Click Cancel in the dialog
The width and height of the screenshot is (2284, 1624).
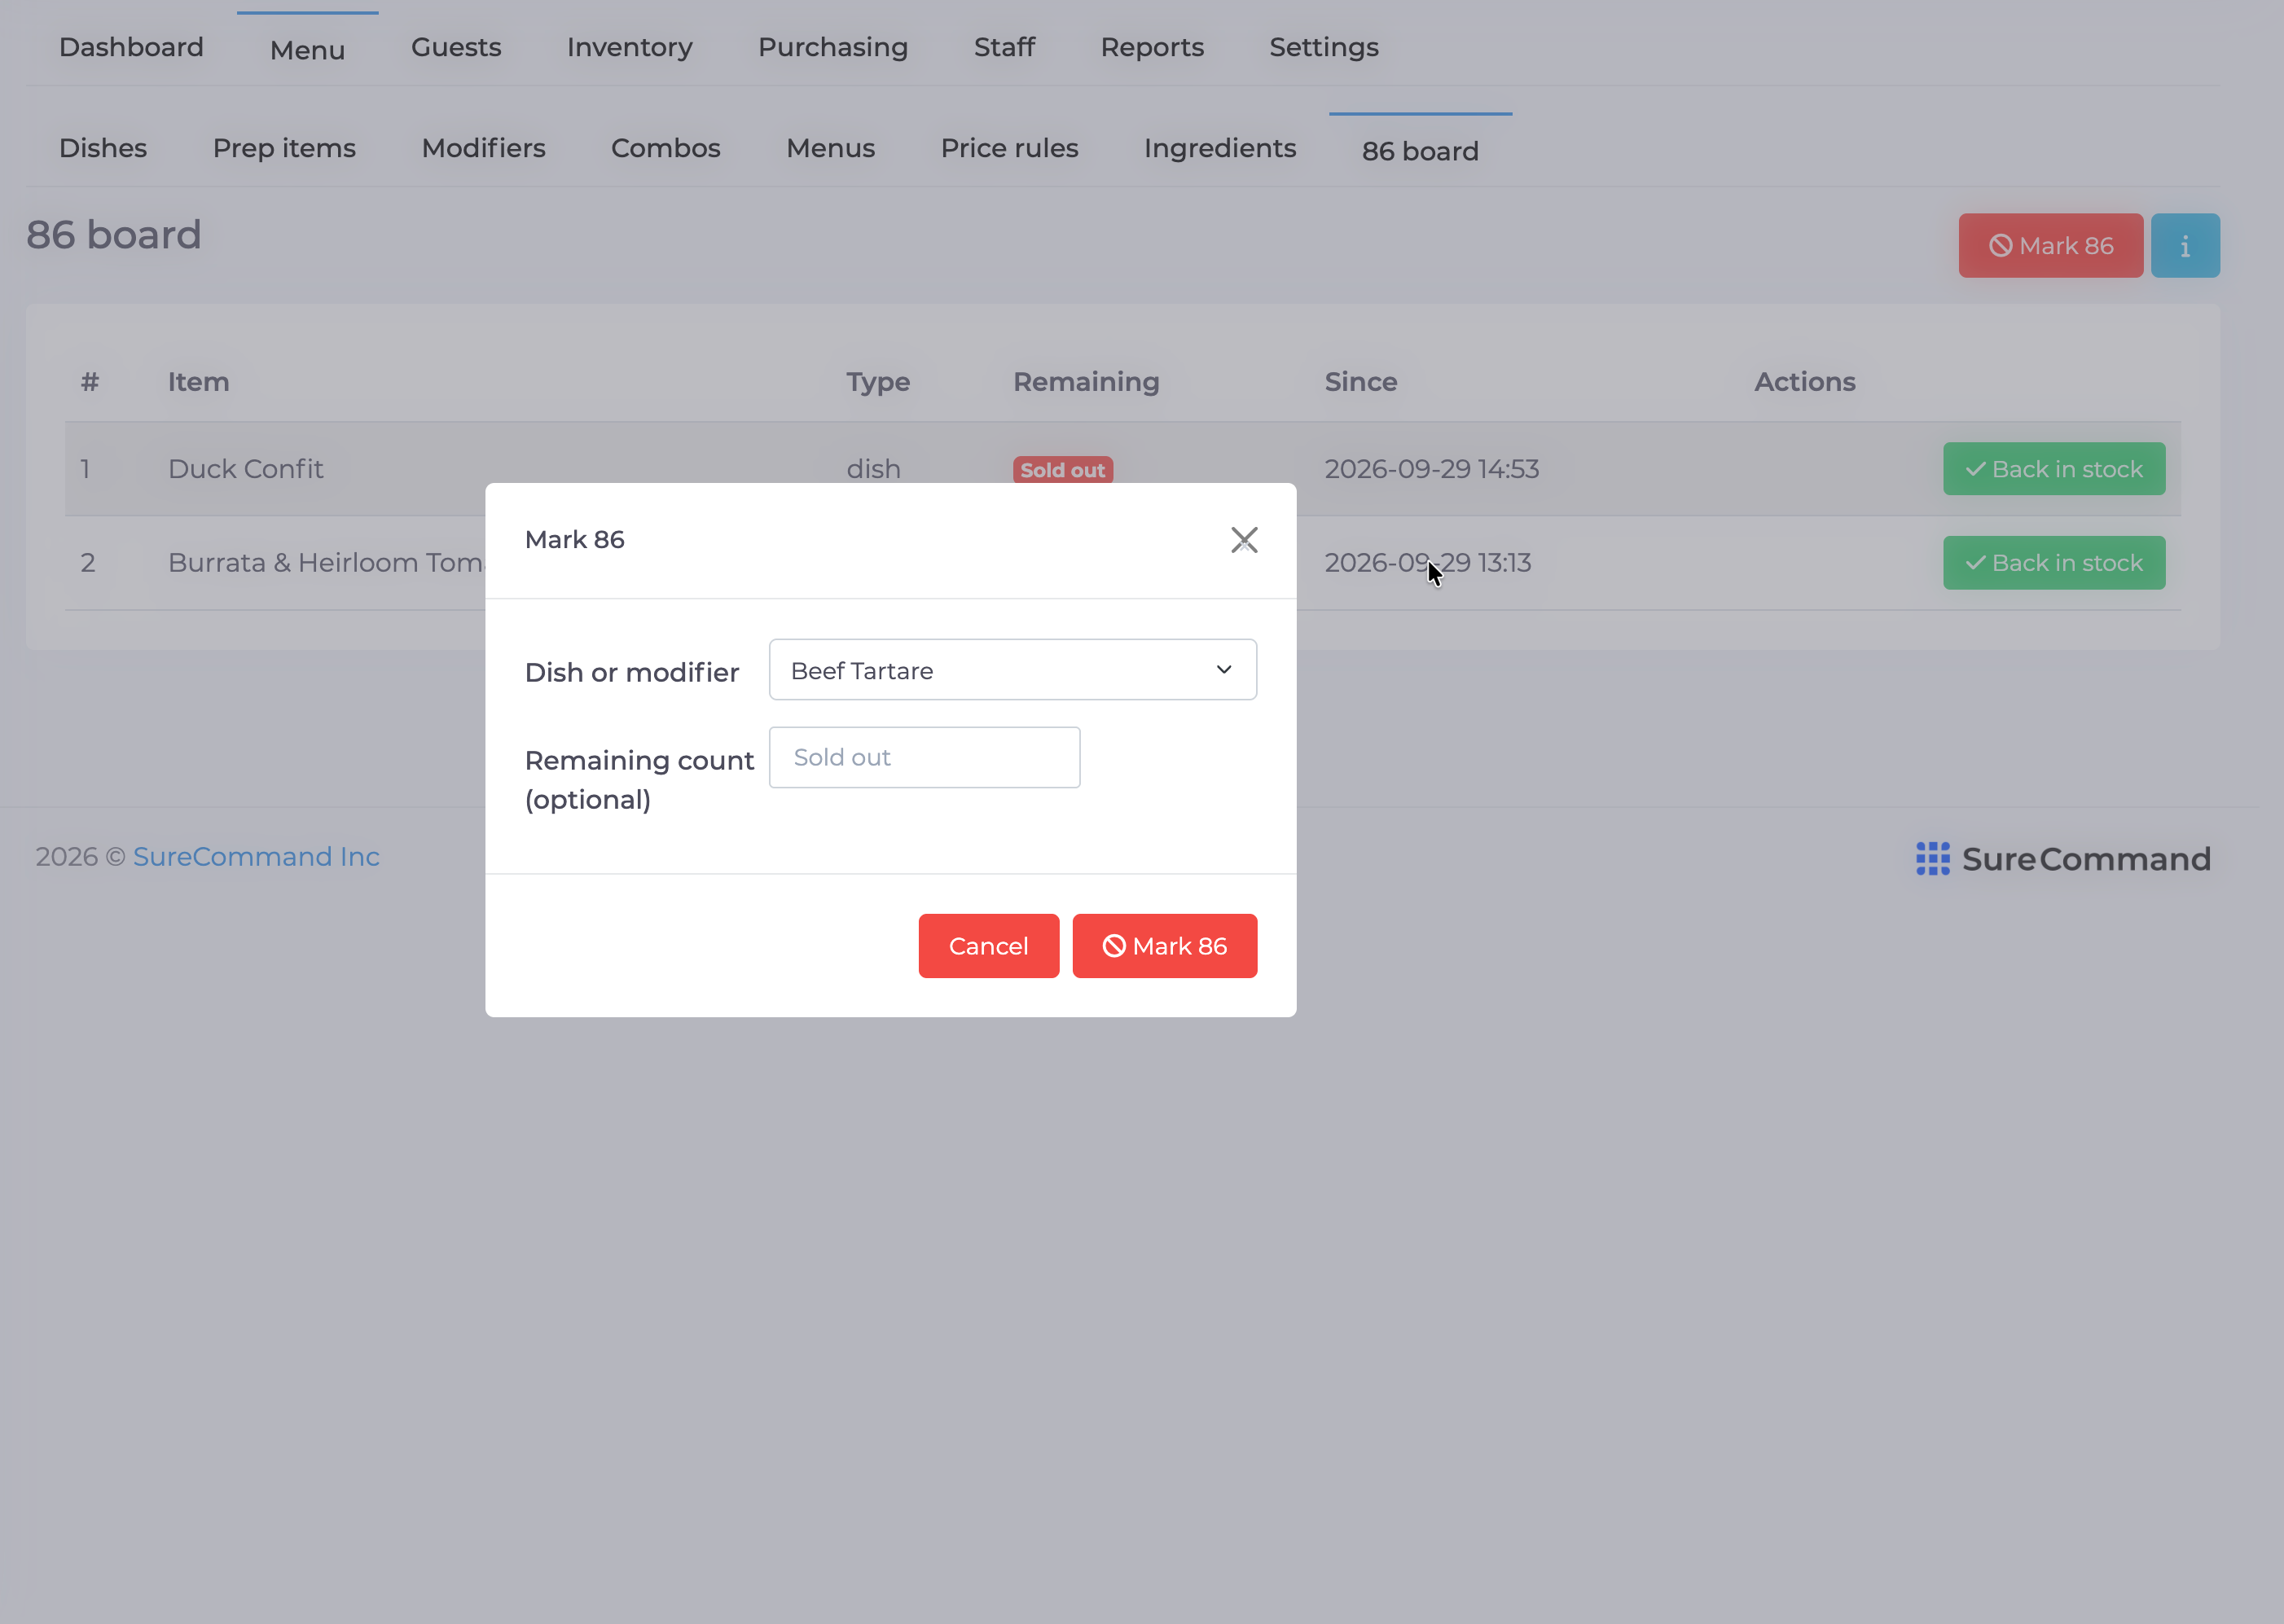click(988, 945)
